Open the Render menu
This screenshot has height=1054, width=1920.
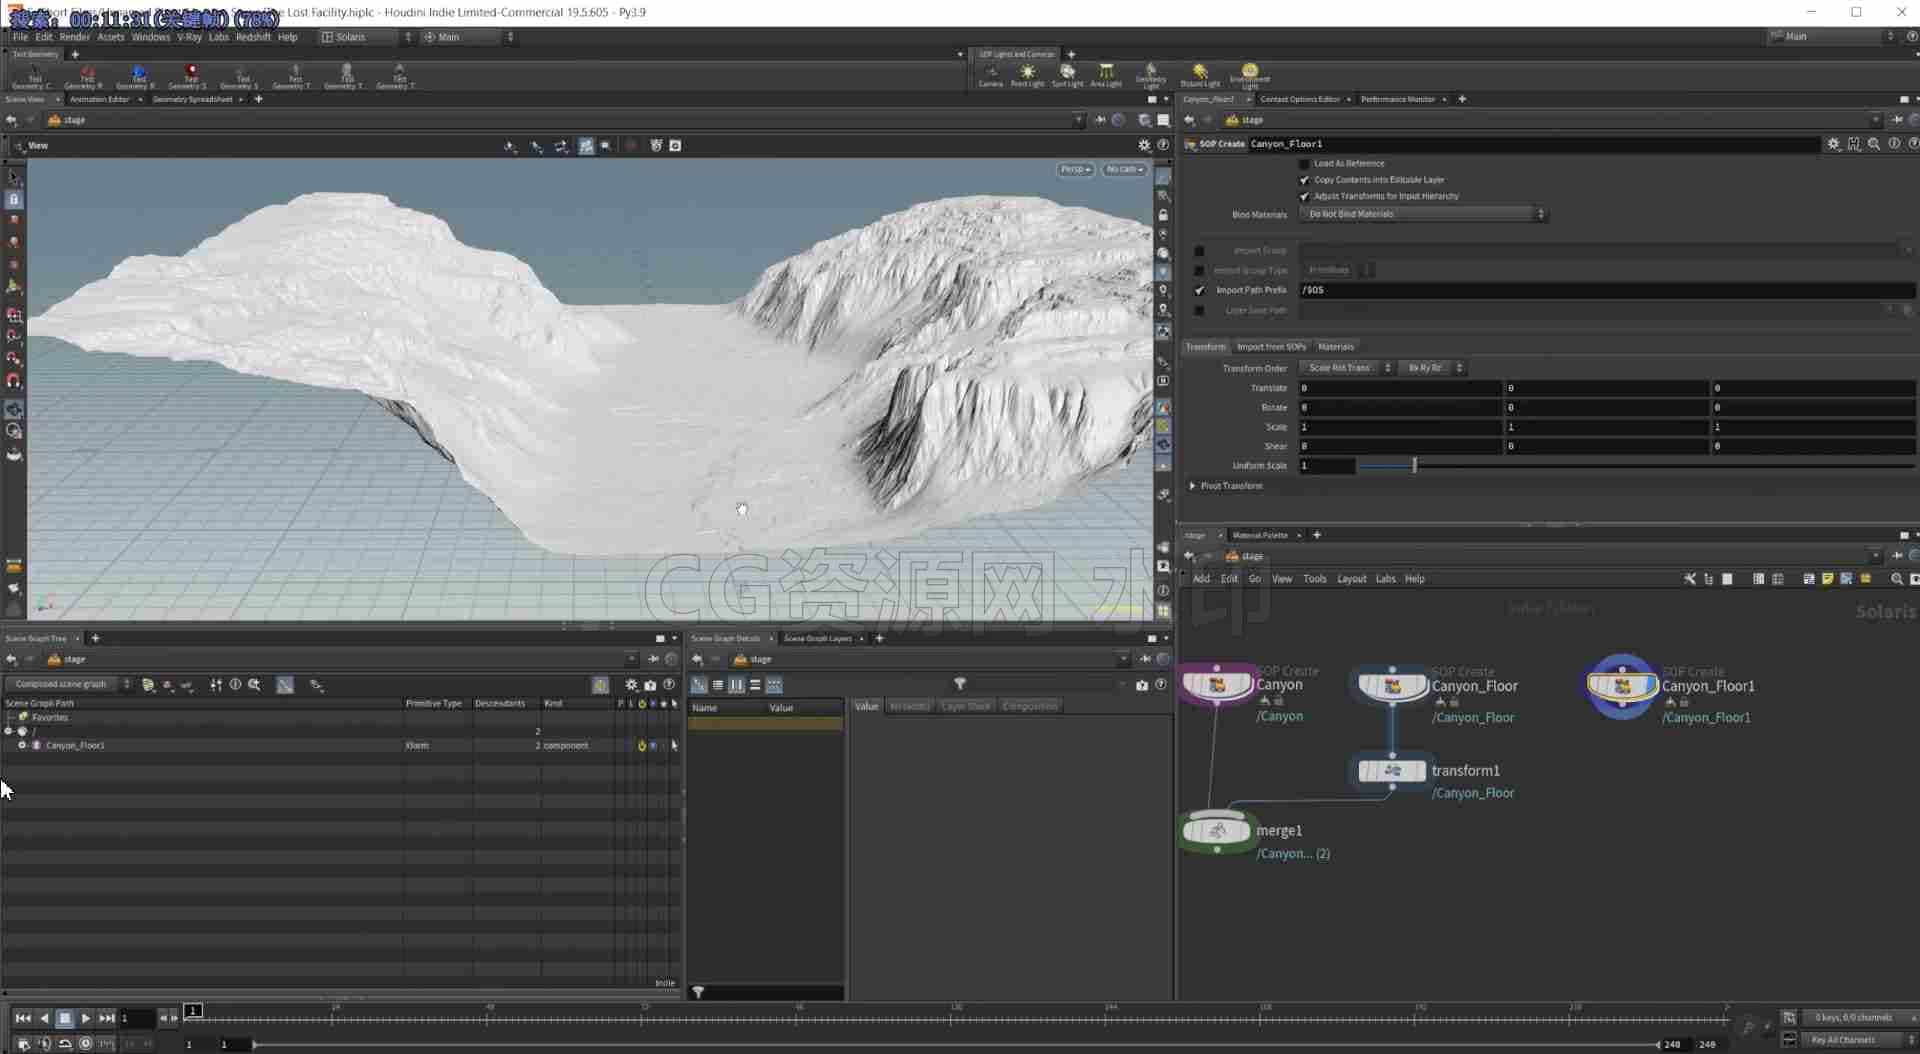[x=75, y=37]
